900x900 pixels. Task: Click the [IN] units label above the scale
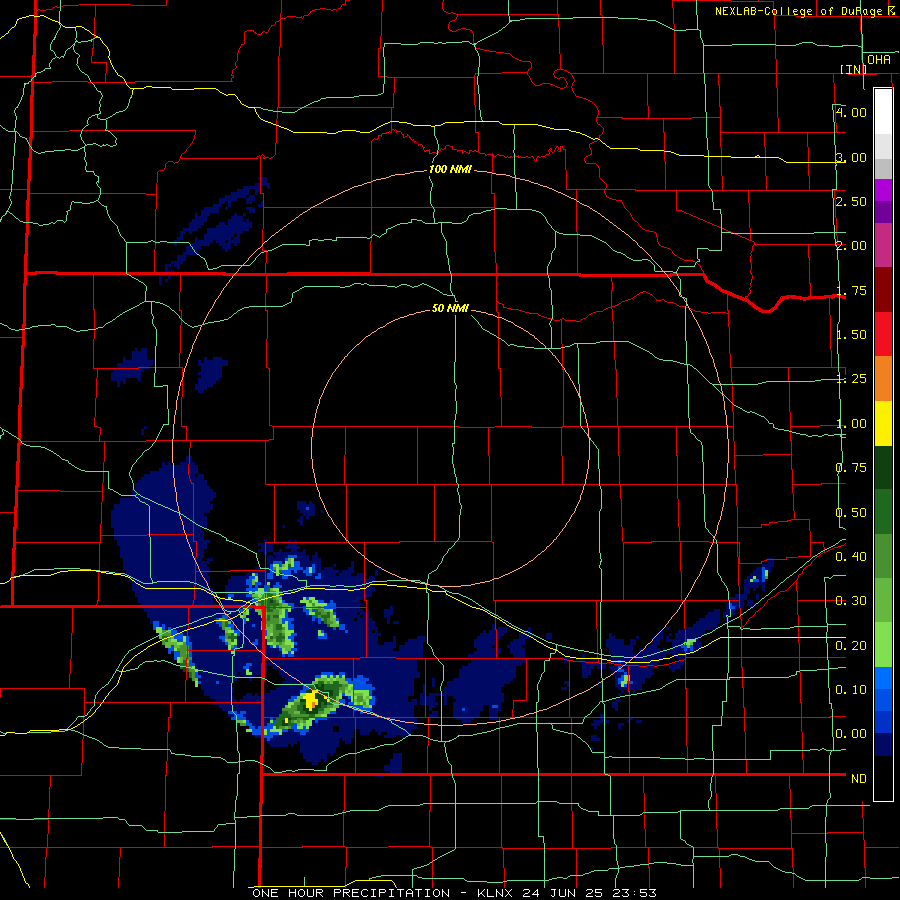(x=852, y=69)
